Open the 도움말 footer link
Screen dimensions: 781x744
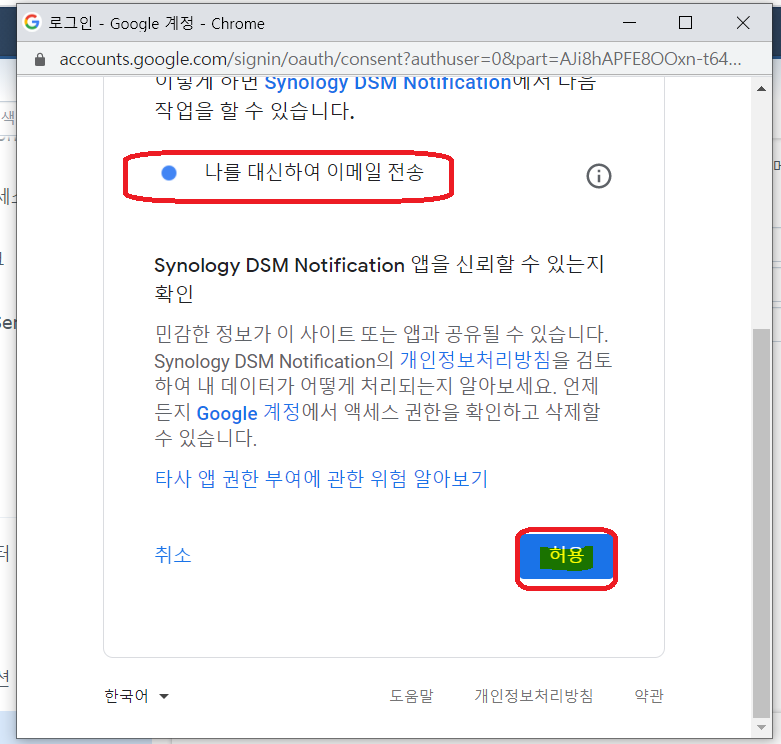click(411, 696)
